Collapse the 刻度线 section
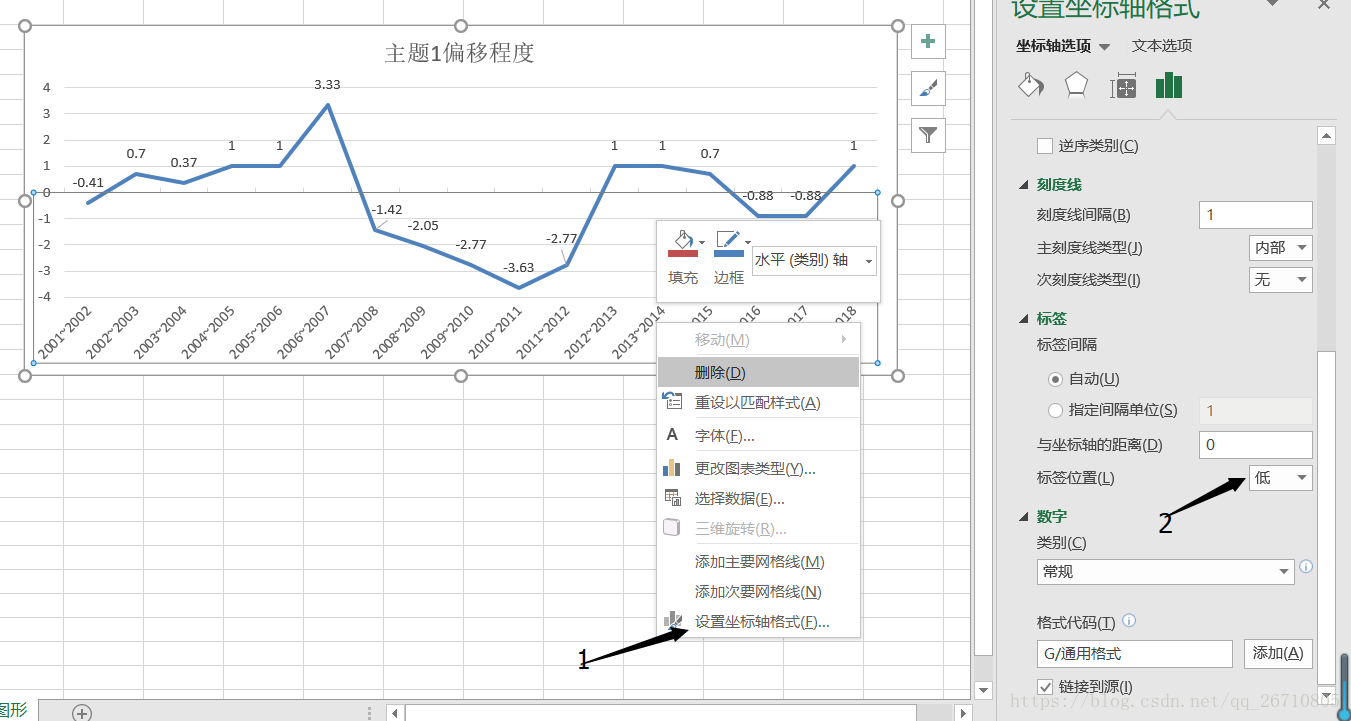The width and height of the screenshot is (1351, 721). pyautogui.click(x=1024, y=185)
